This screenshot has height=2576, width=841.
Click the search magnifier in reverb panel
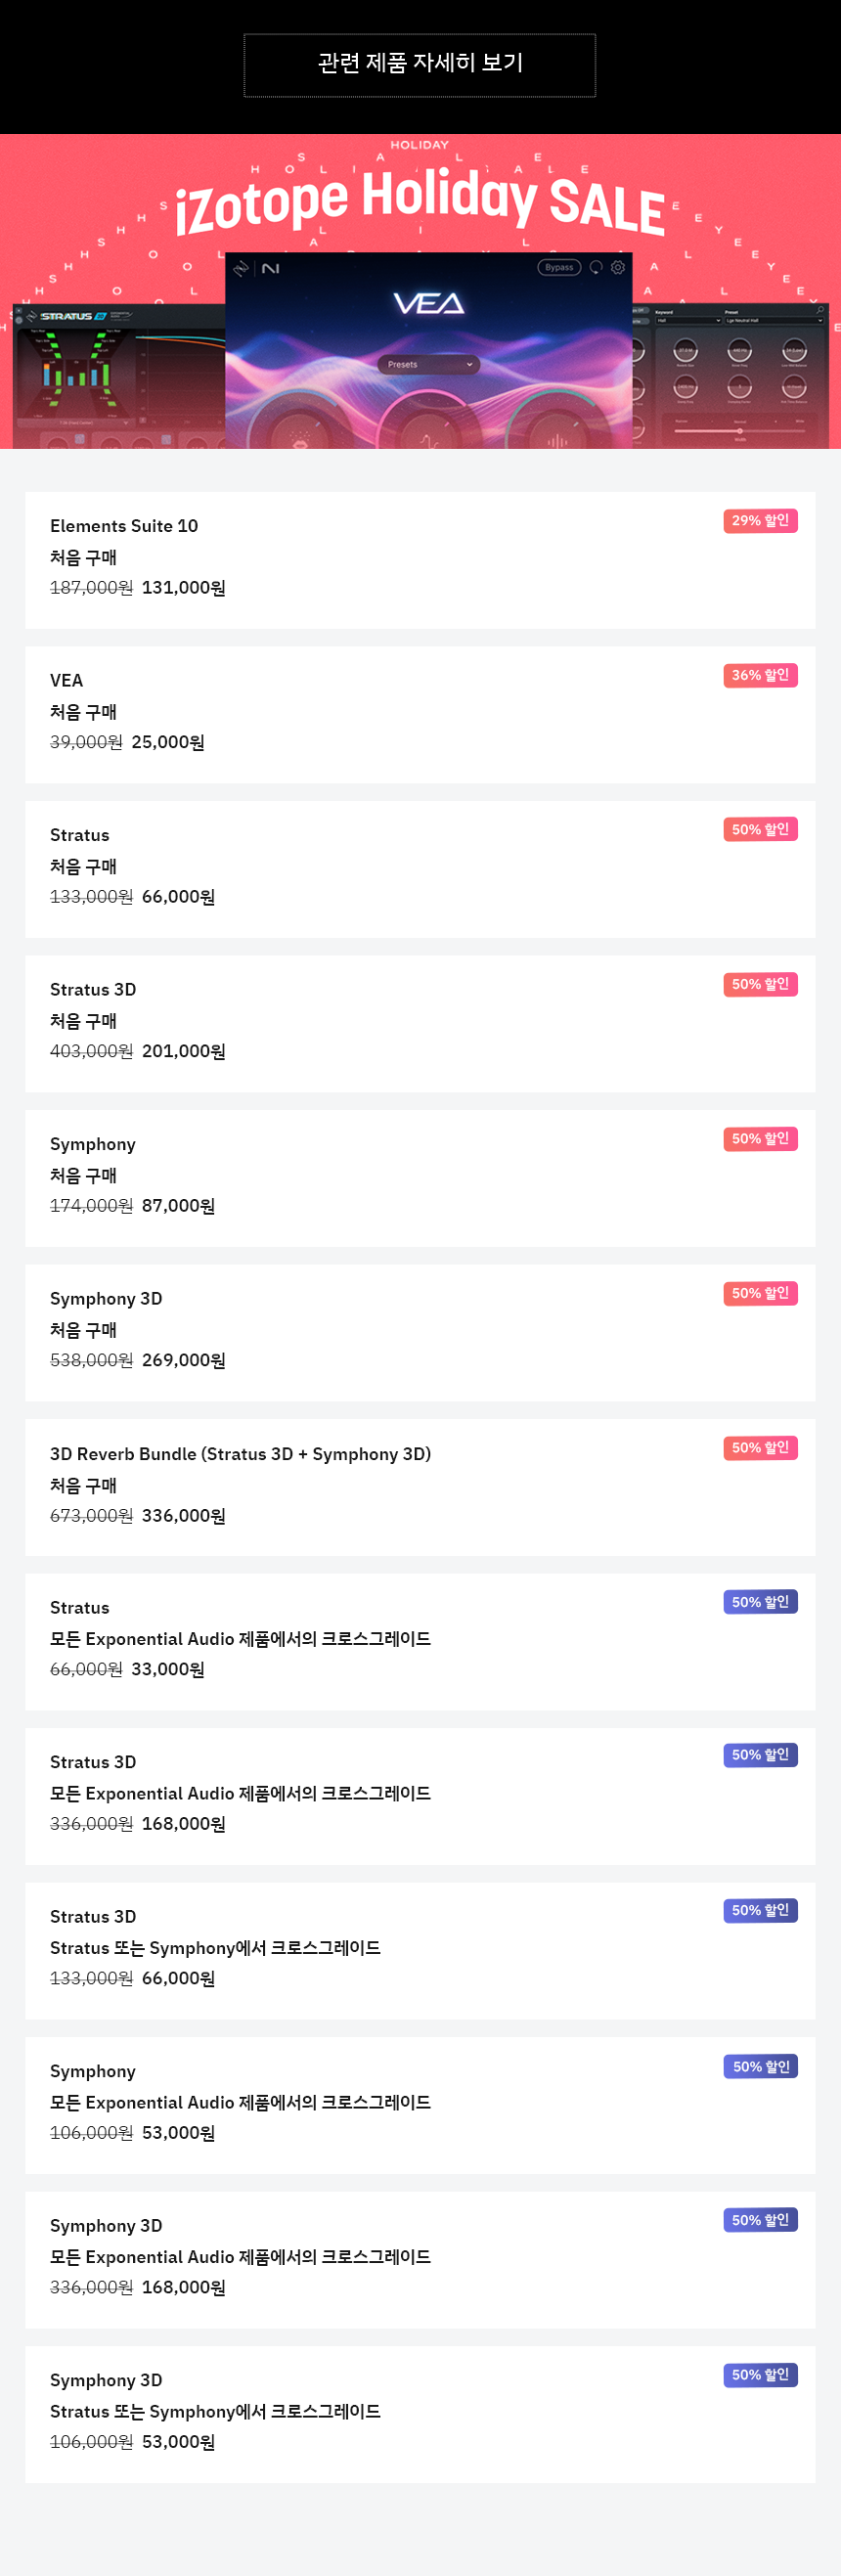[x=820, y=311]
